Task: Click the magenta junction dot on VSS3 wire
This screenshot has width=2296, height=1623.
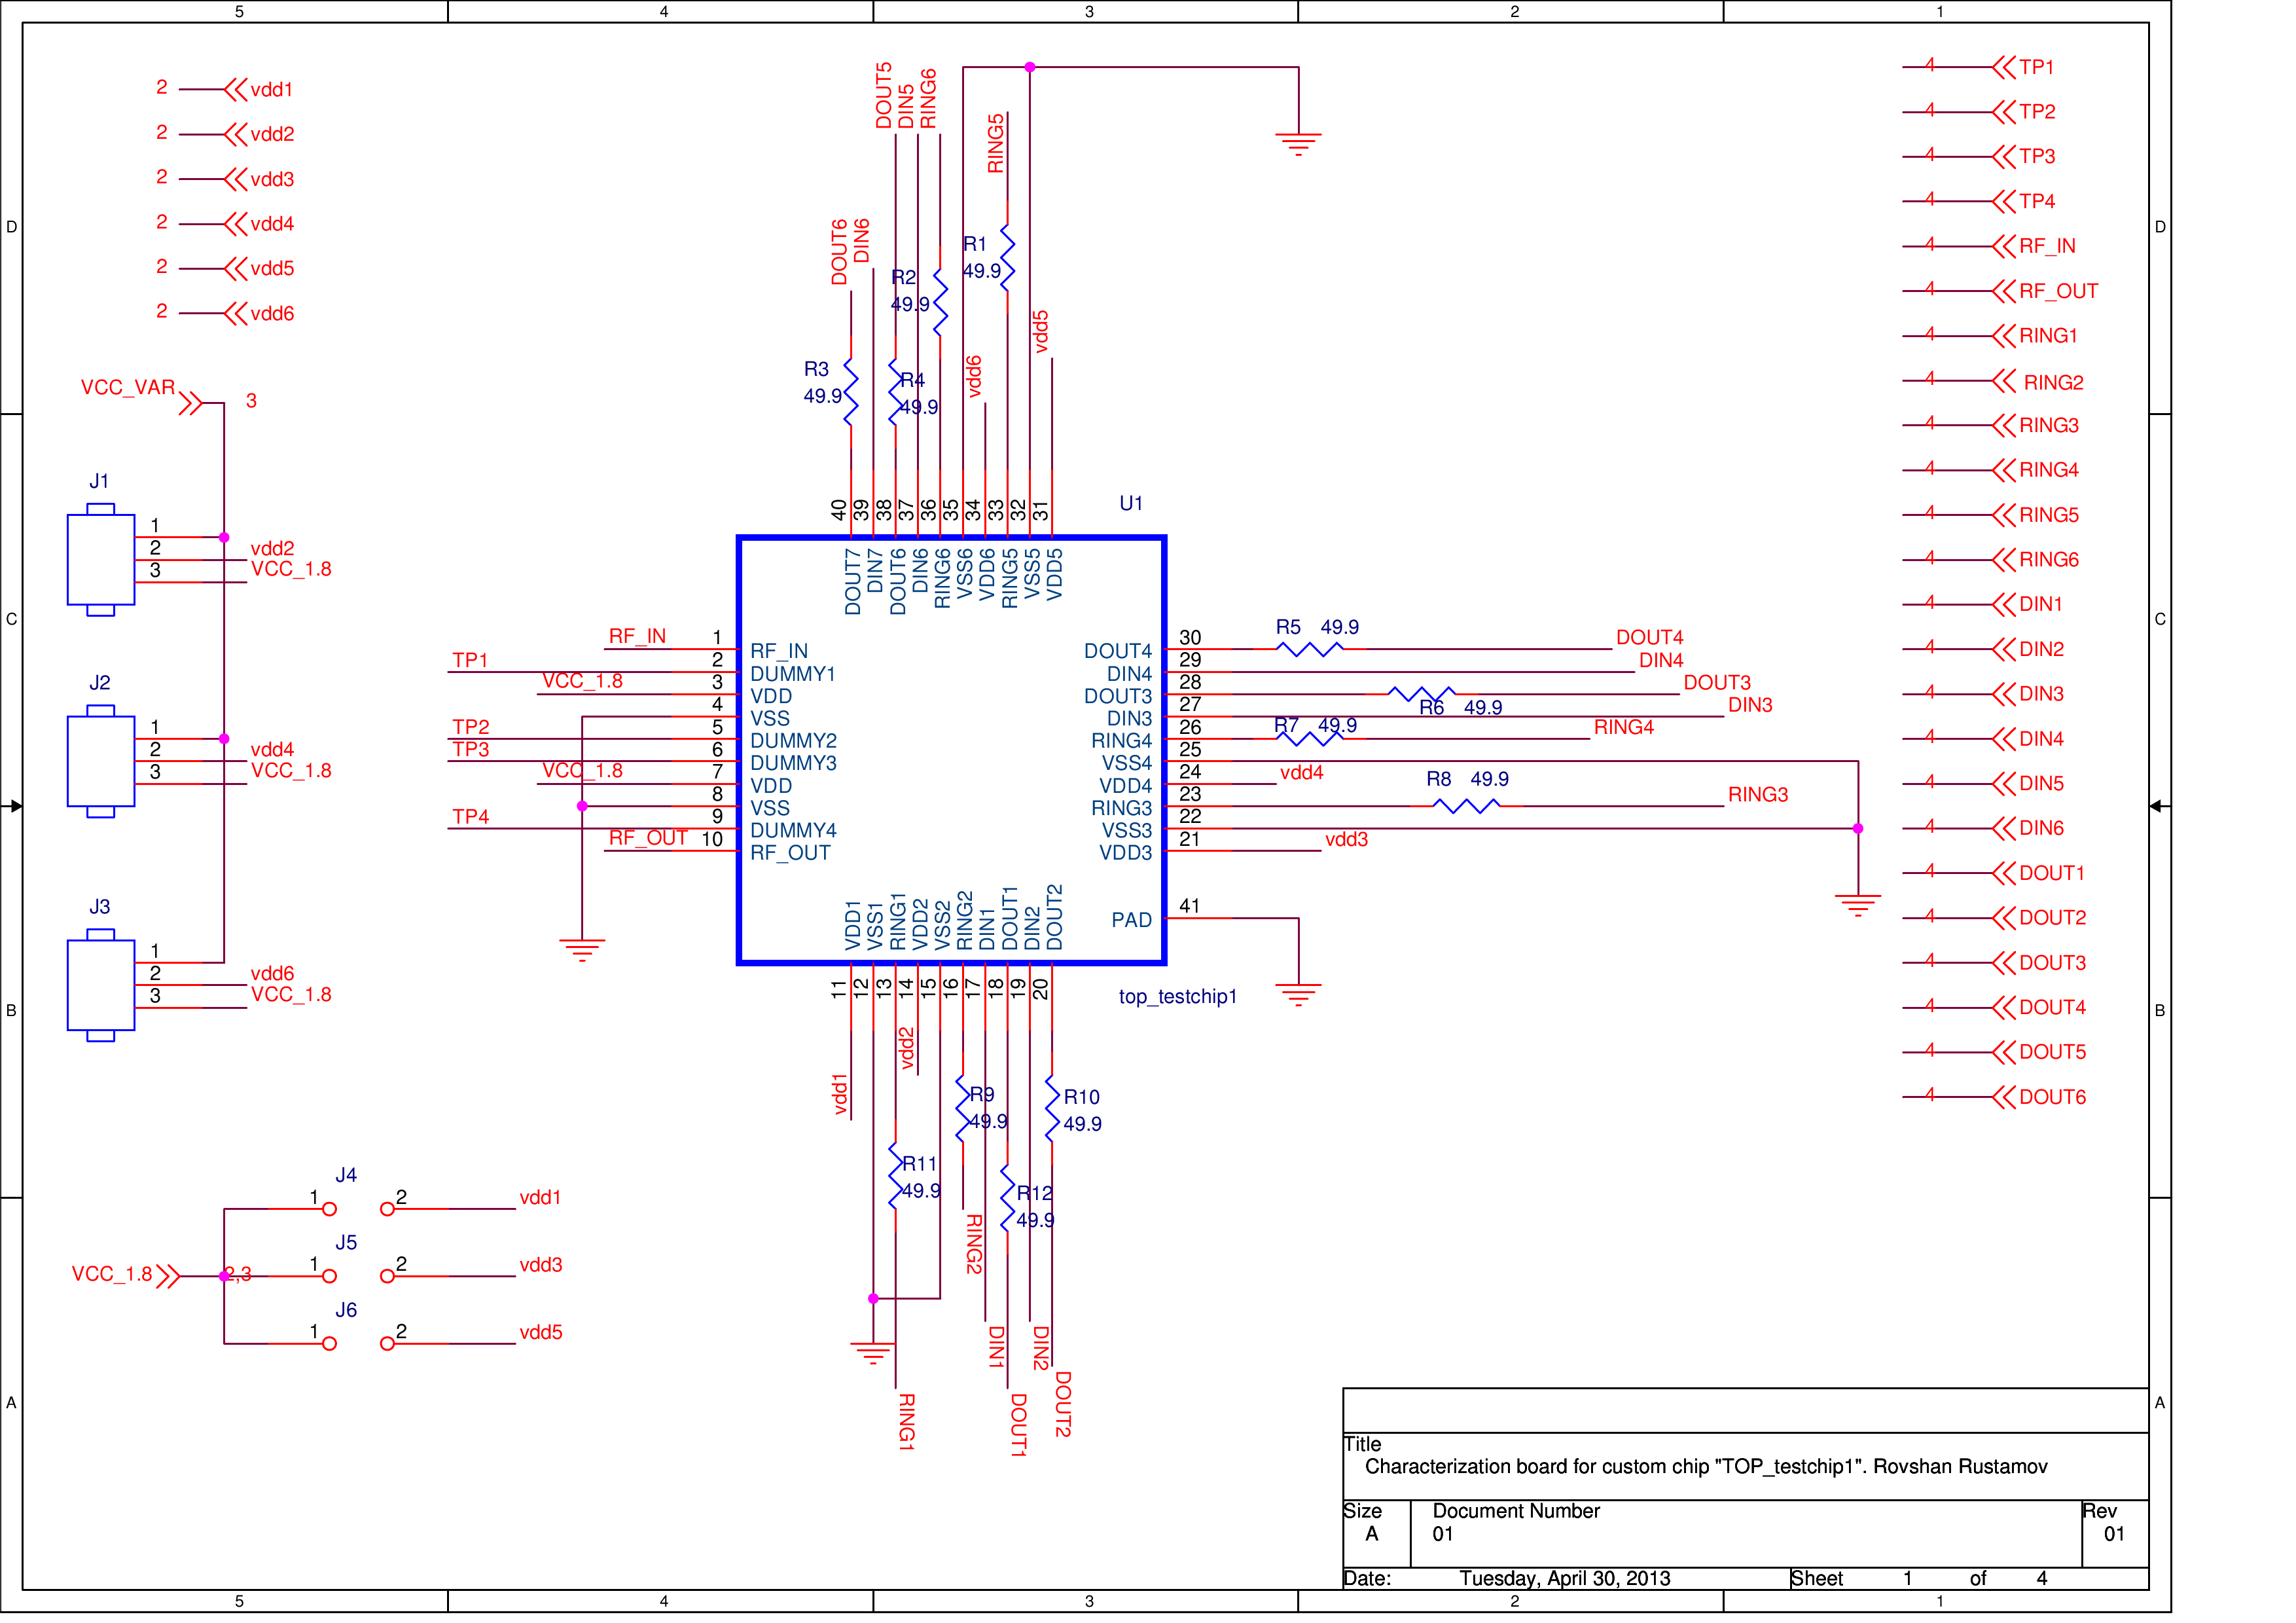Action: coord(1858,828)
